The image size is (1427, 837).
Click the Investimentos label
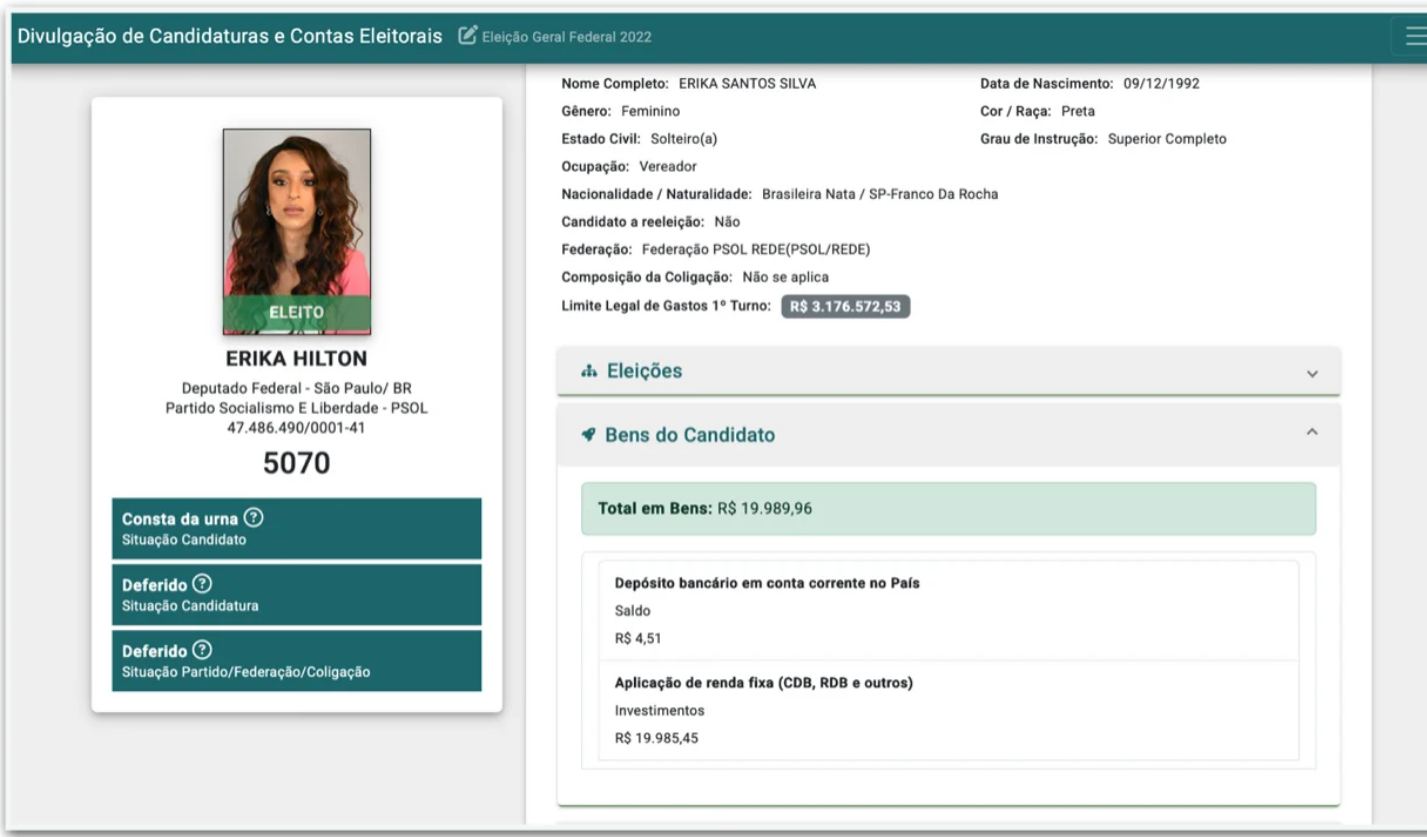pos(659,711)
